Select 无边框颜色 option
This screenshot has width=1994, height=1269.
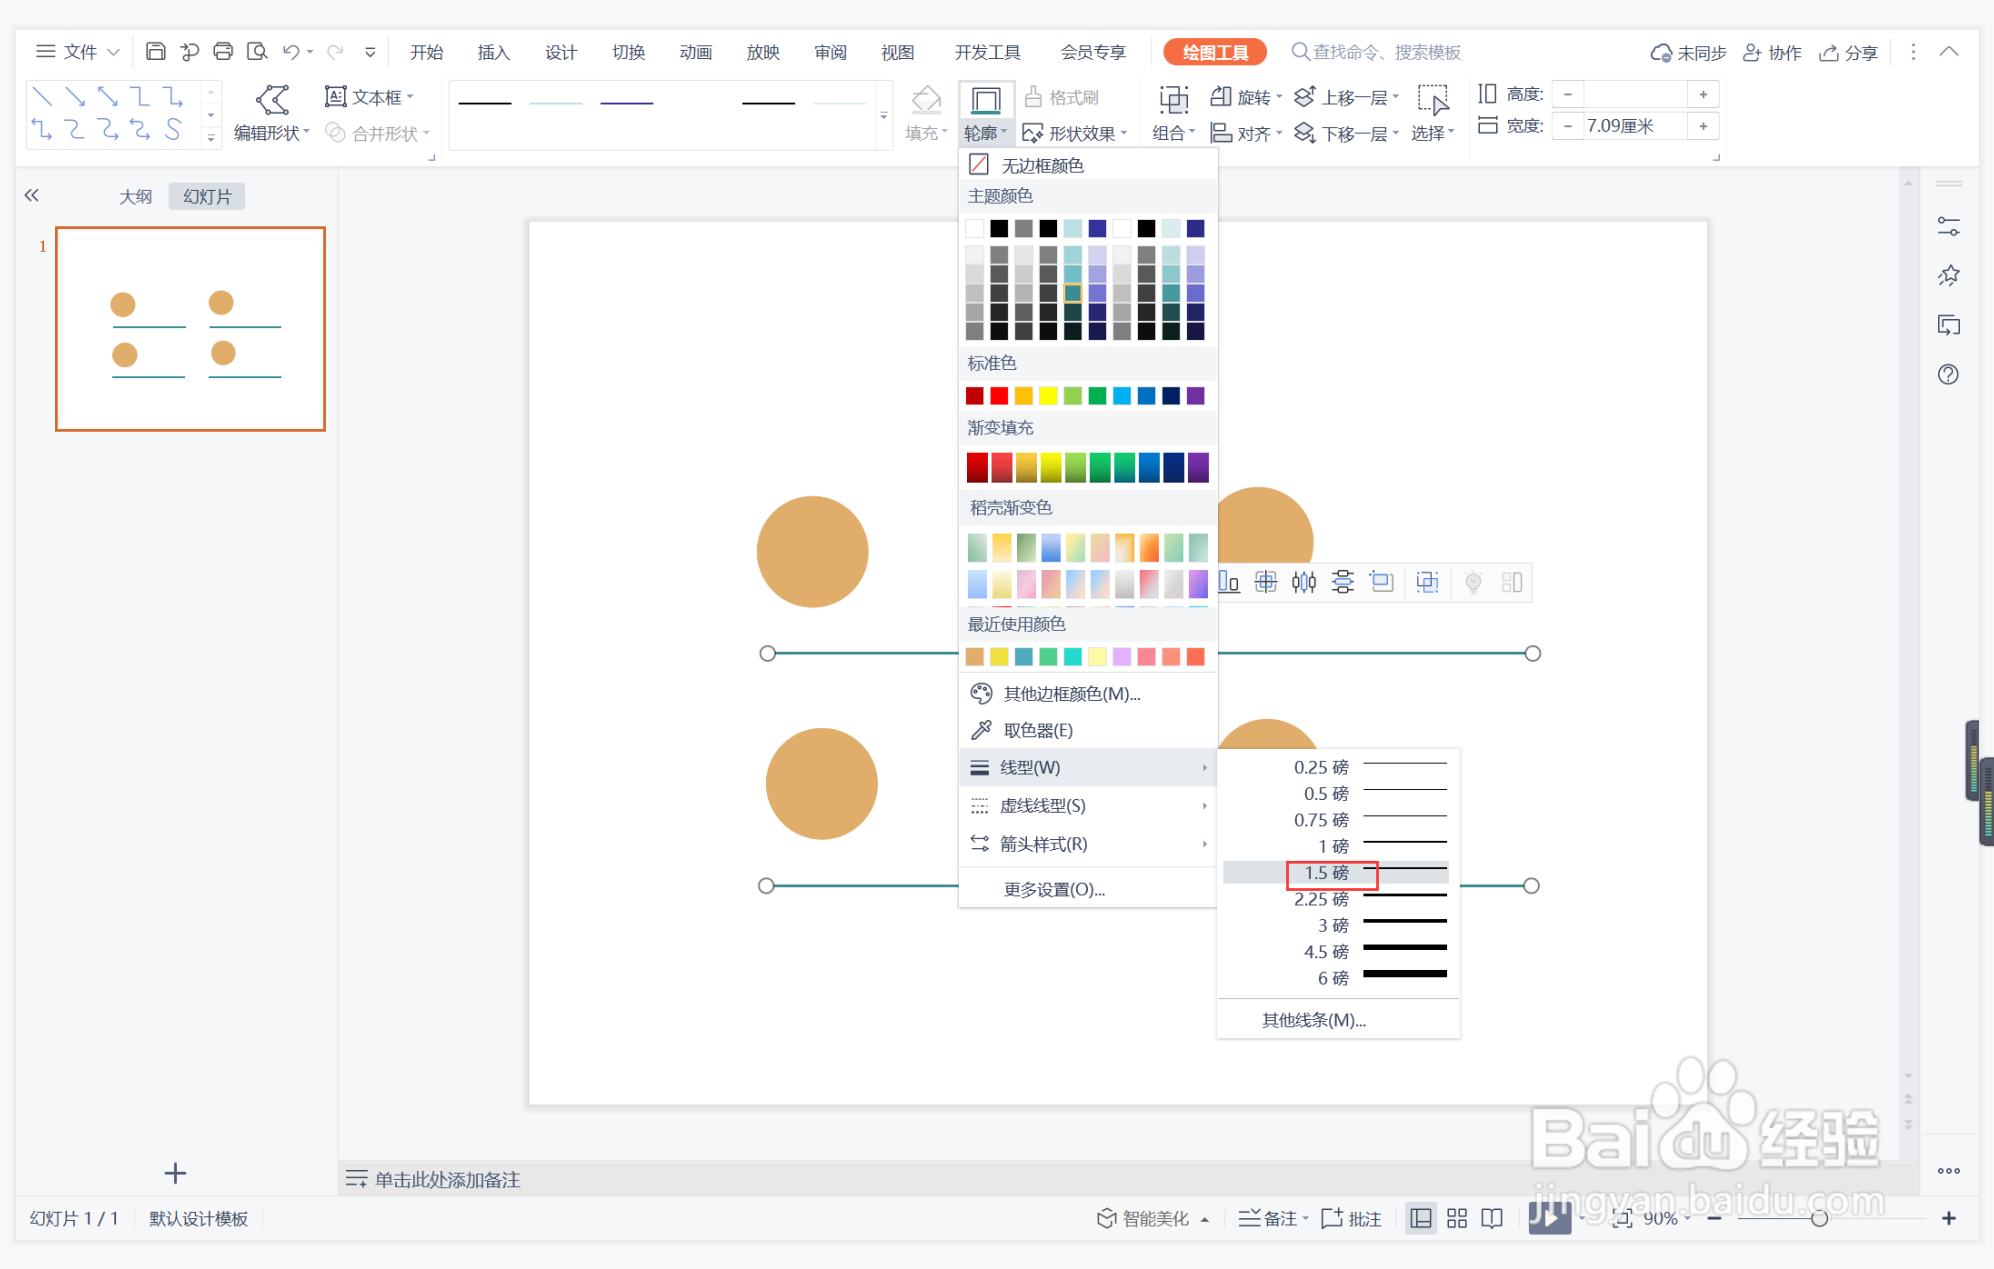pos(1088,165)
